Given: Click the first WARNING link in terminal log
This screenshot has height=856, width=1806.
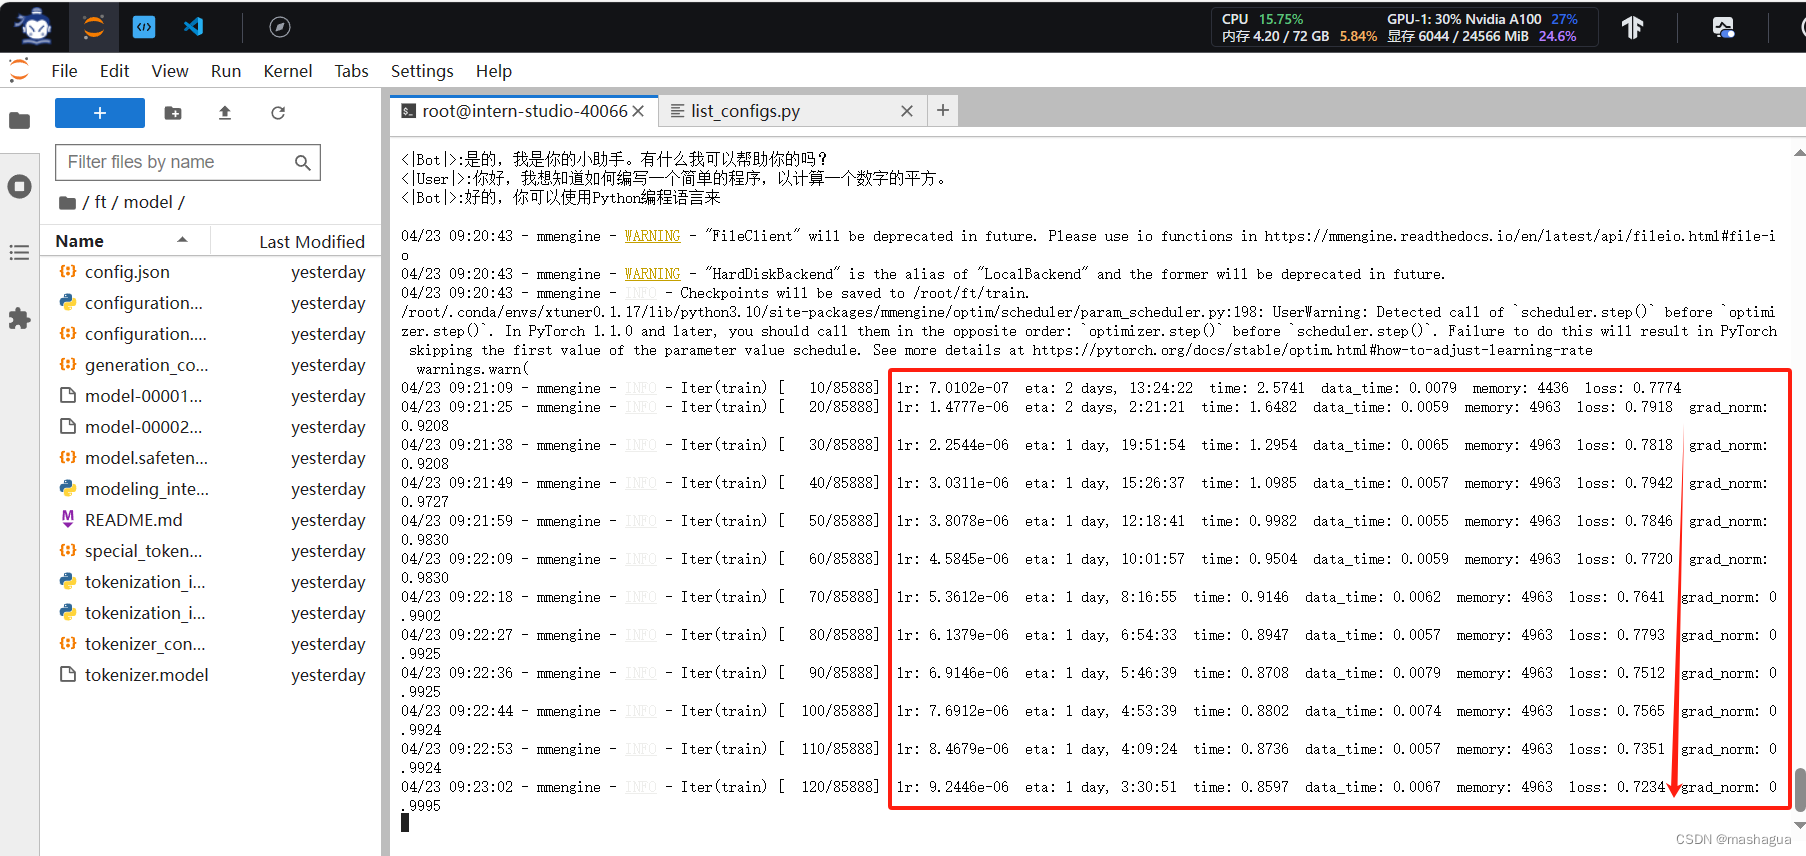Looking at the screenshot, I should coord(652,236).
